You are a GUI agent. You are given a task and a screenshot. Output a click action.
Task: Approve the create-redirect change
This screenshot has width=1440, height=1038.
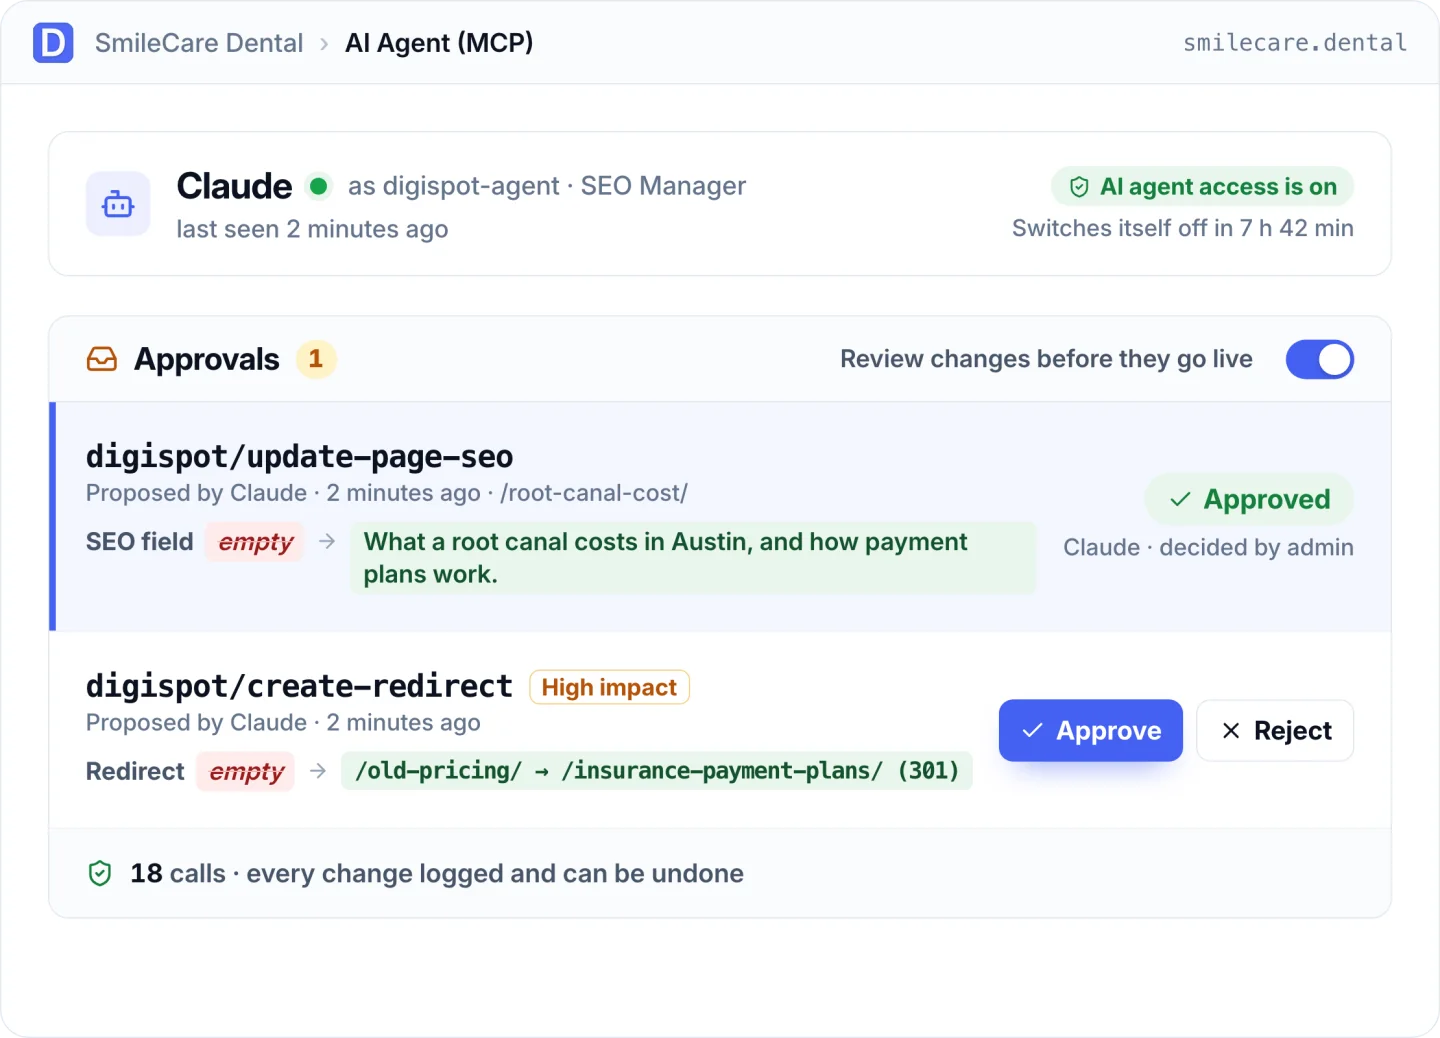[x=1091, y=730]
